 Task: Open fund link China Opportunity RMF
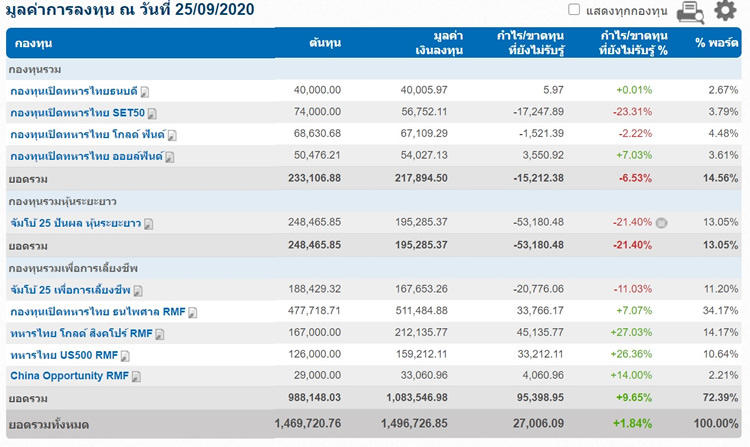click(69, 376)
